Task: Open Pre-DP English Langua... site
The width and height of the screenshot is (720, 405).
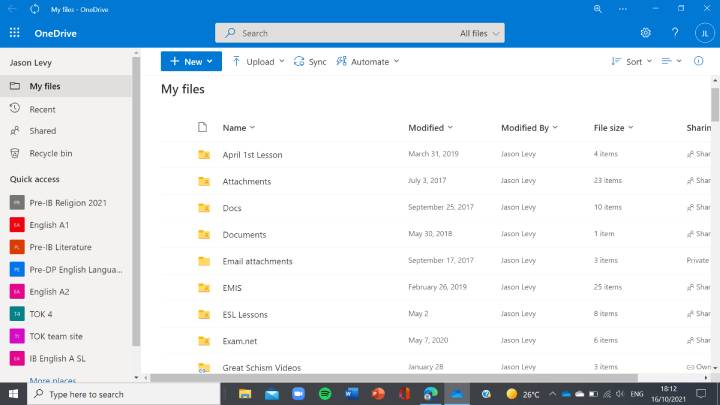Action: [76, 270]
